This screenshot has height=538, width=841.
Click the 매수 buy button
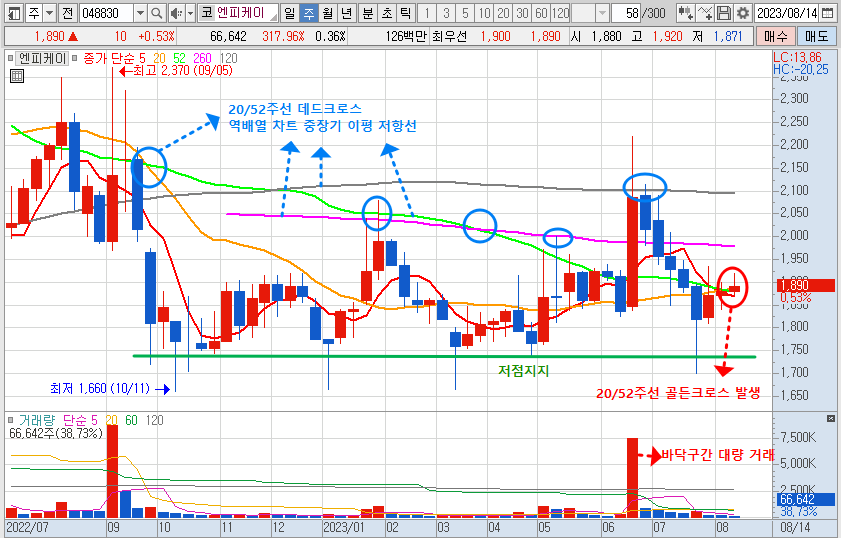776,36
